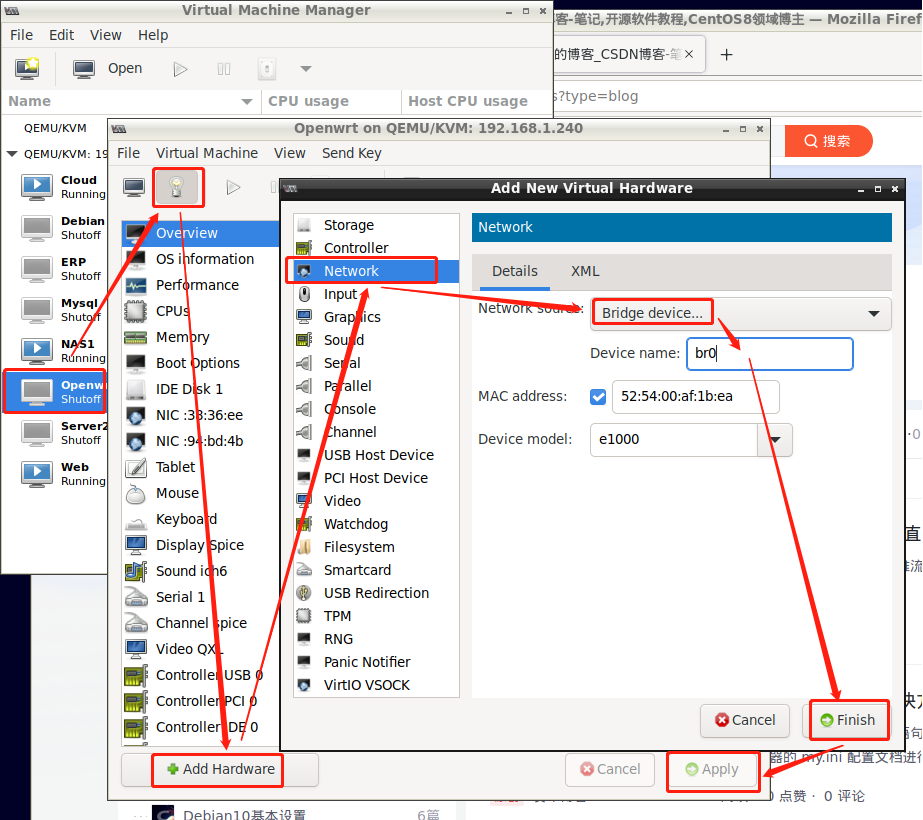Select Graphics hardware type
Viewport: 923px width, 820px height.
pos(376,317)
